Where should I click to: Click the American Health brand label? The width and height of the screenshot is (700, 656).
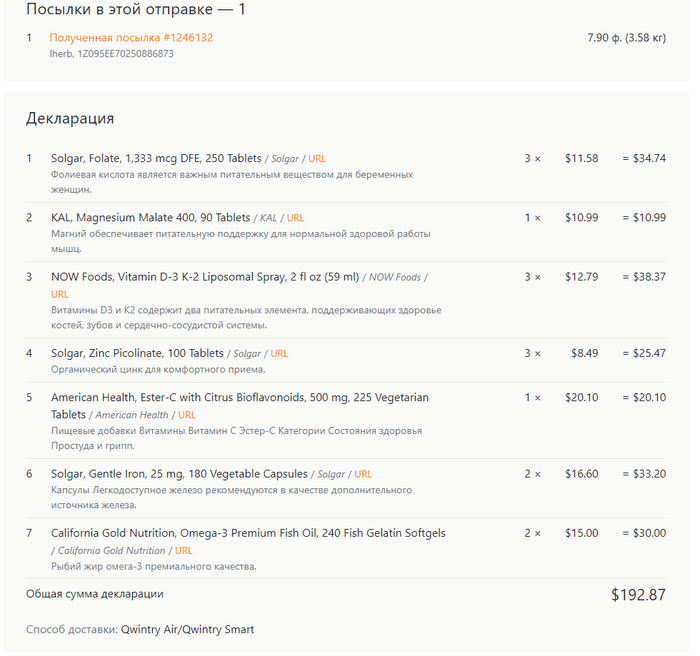pos(133,415)
